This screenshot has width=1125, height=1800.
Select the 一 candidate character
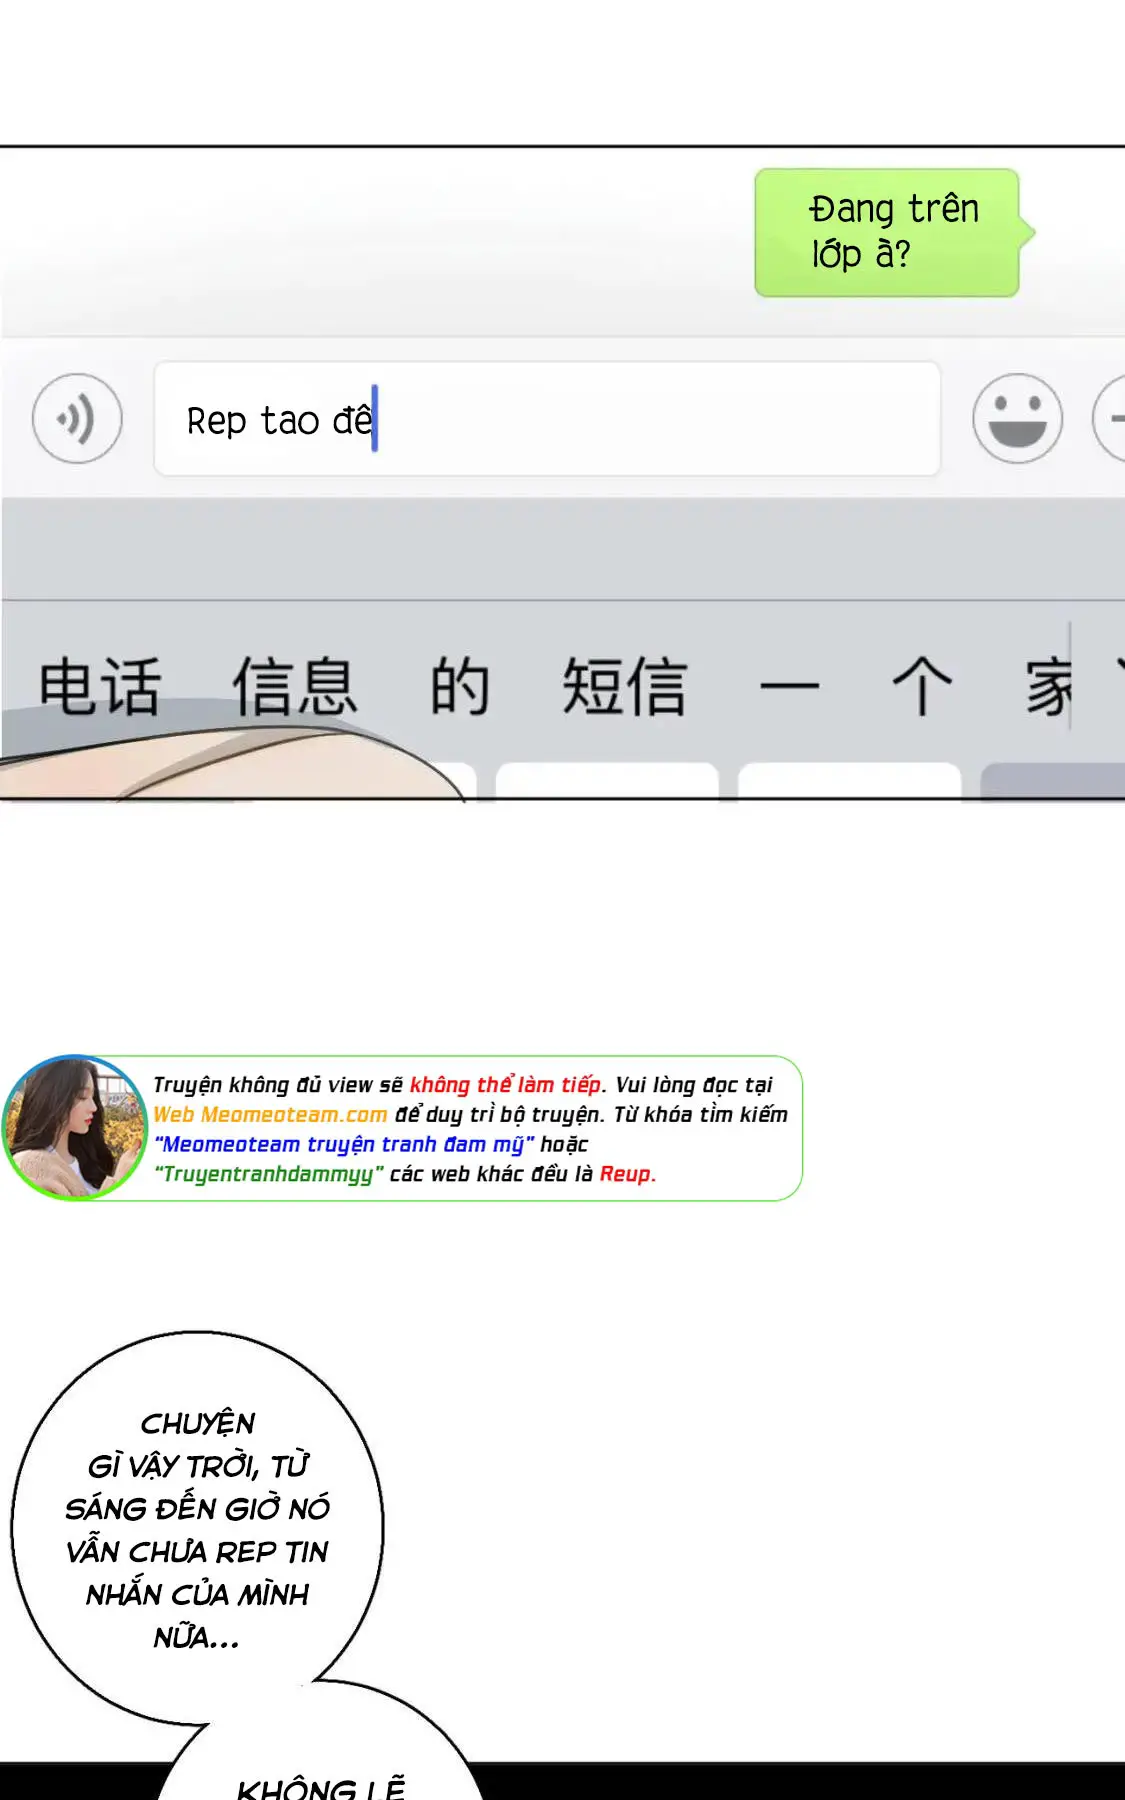click(x=789, y=687)
